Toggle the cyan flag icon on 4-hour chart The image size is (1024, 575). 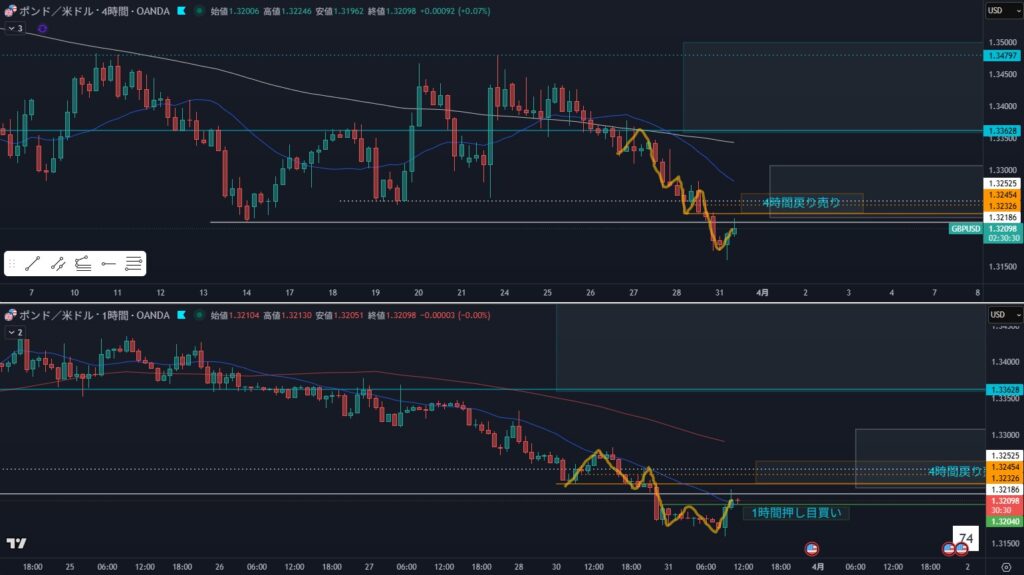pos(181,11)
